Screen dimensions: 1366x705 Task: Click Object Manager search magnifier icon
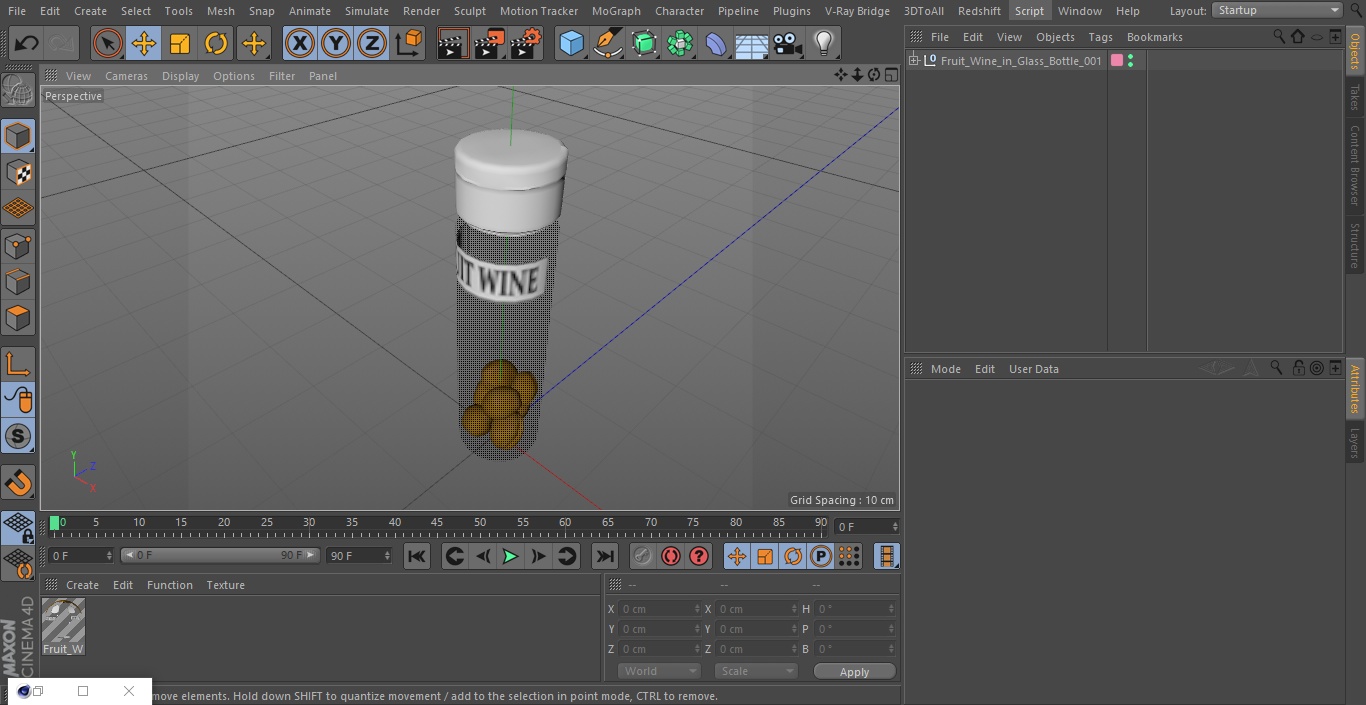click(x=1279, y=36)
